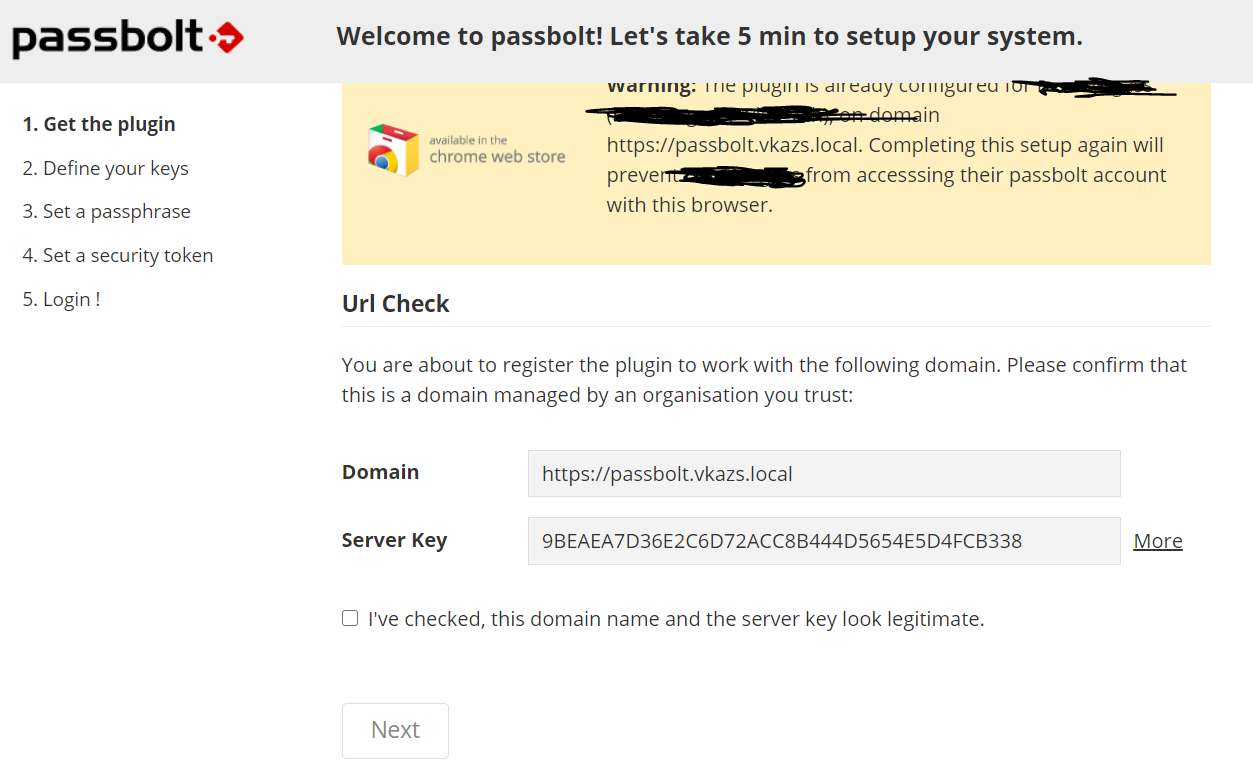Click the Welcome to passbolt header title
The height and width of the screenshot is (773, 1253).
710,37
